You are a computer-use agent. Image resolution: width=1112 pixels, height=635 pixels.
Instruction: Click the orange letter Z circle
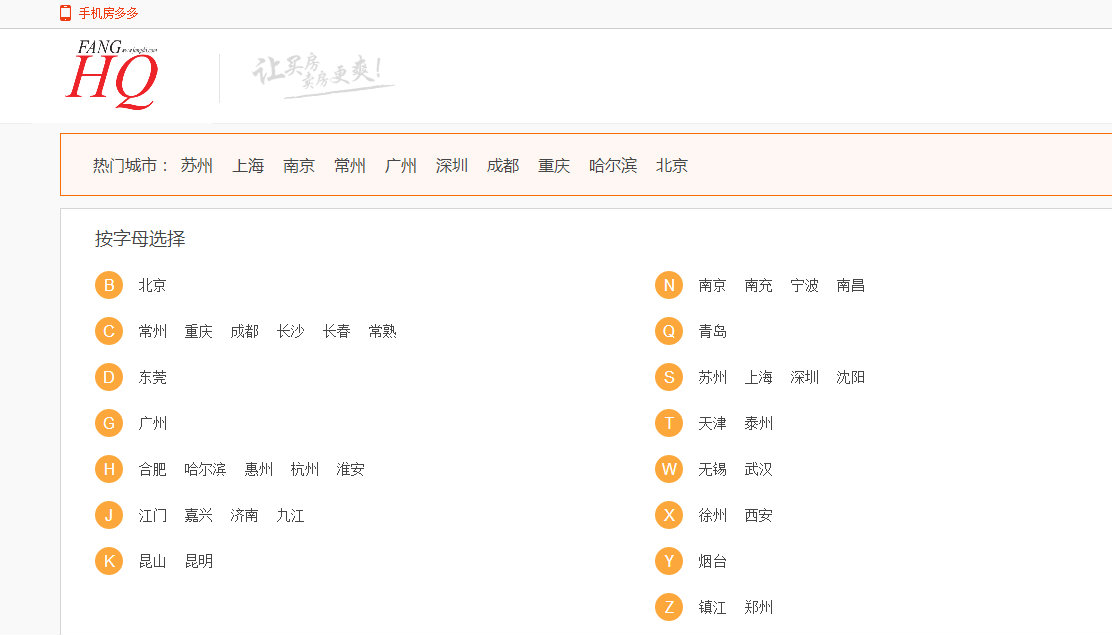pyautogui.click(x=669, y=607)
